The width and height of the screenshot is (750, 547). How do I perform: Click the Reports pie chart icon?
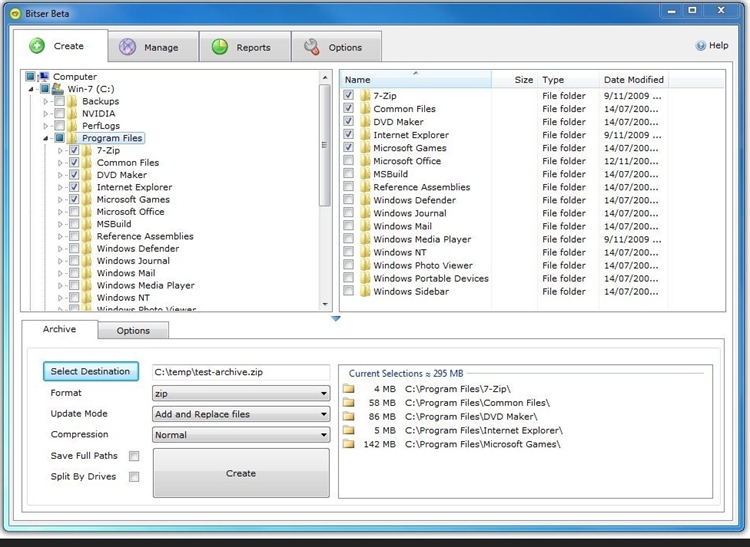[x=218, y=47]
